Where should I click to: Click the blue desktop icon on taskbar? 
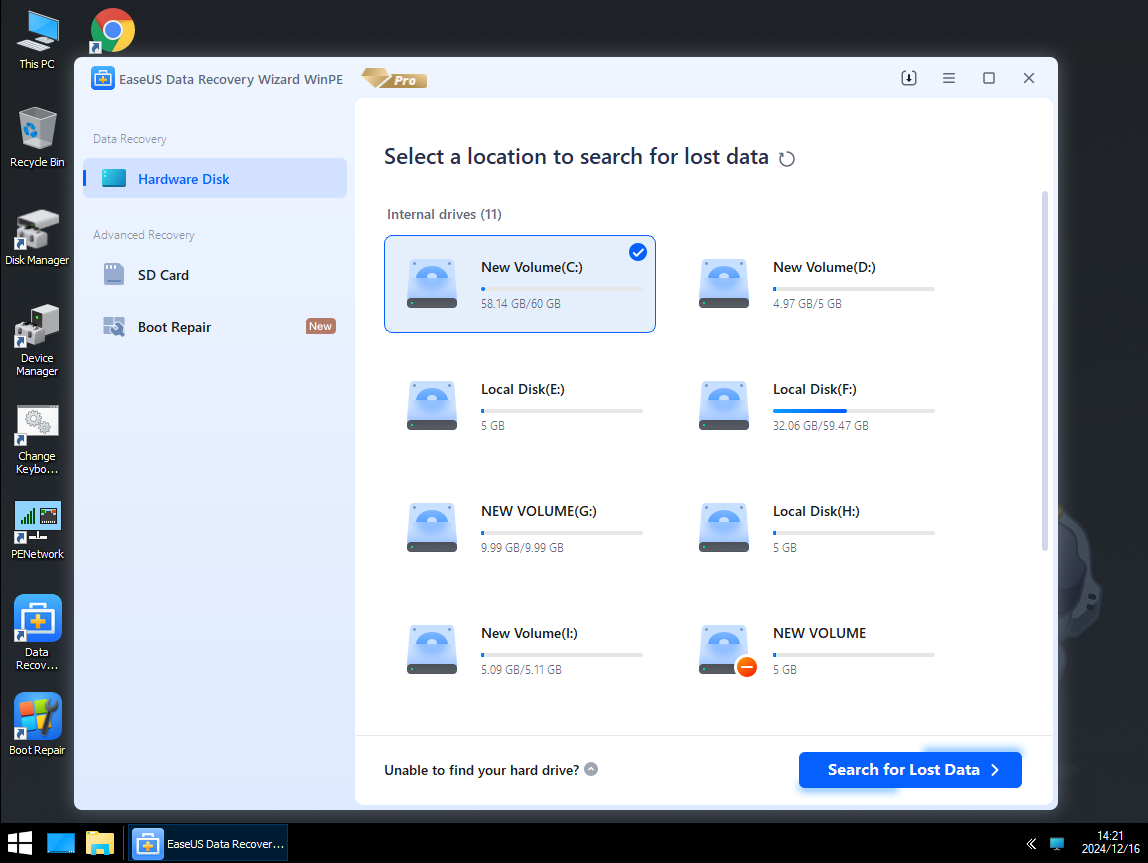click(x=61, y=843)
